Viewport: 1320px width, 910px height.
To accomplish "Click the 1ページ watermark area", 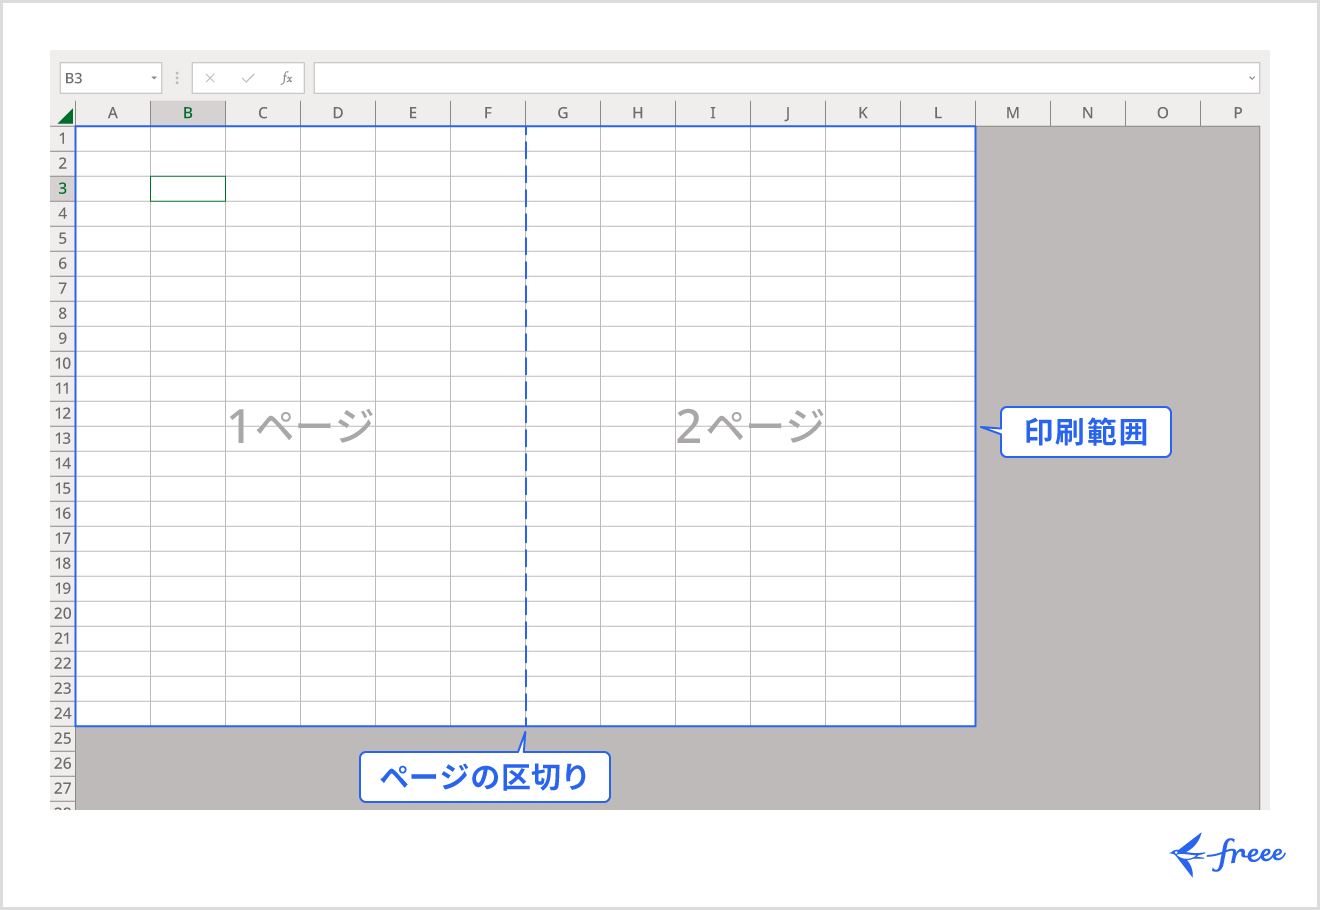I will (302, 423).
